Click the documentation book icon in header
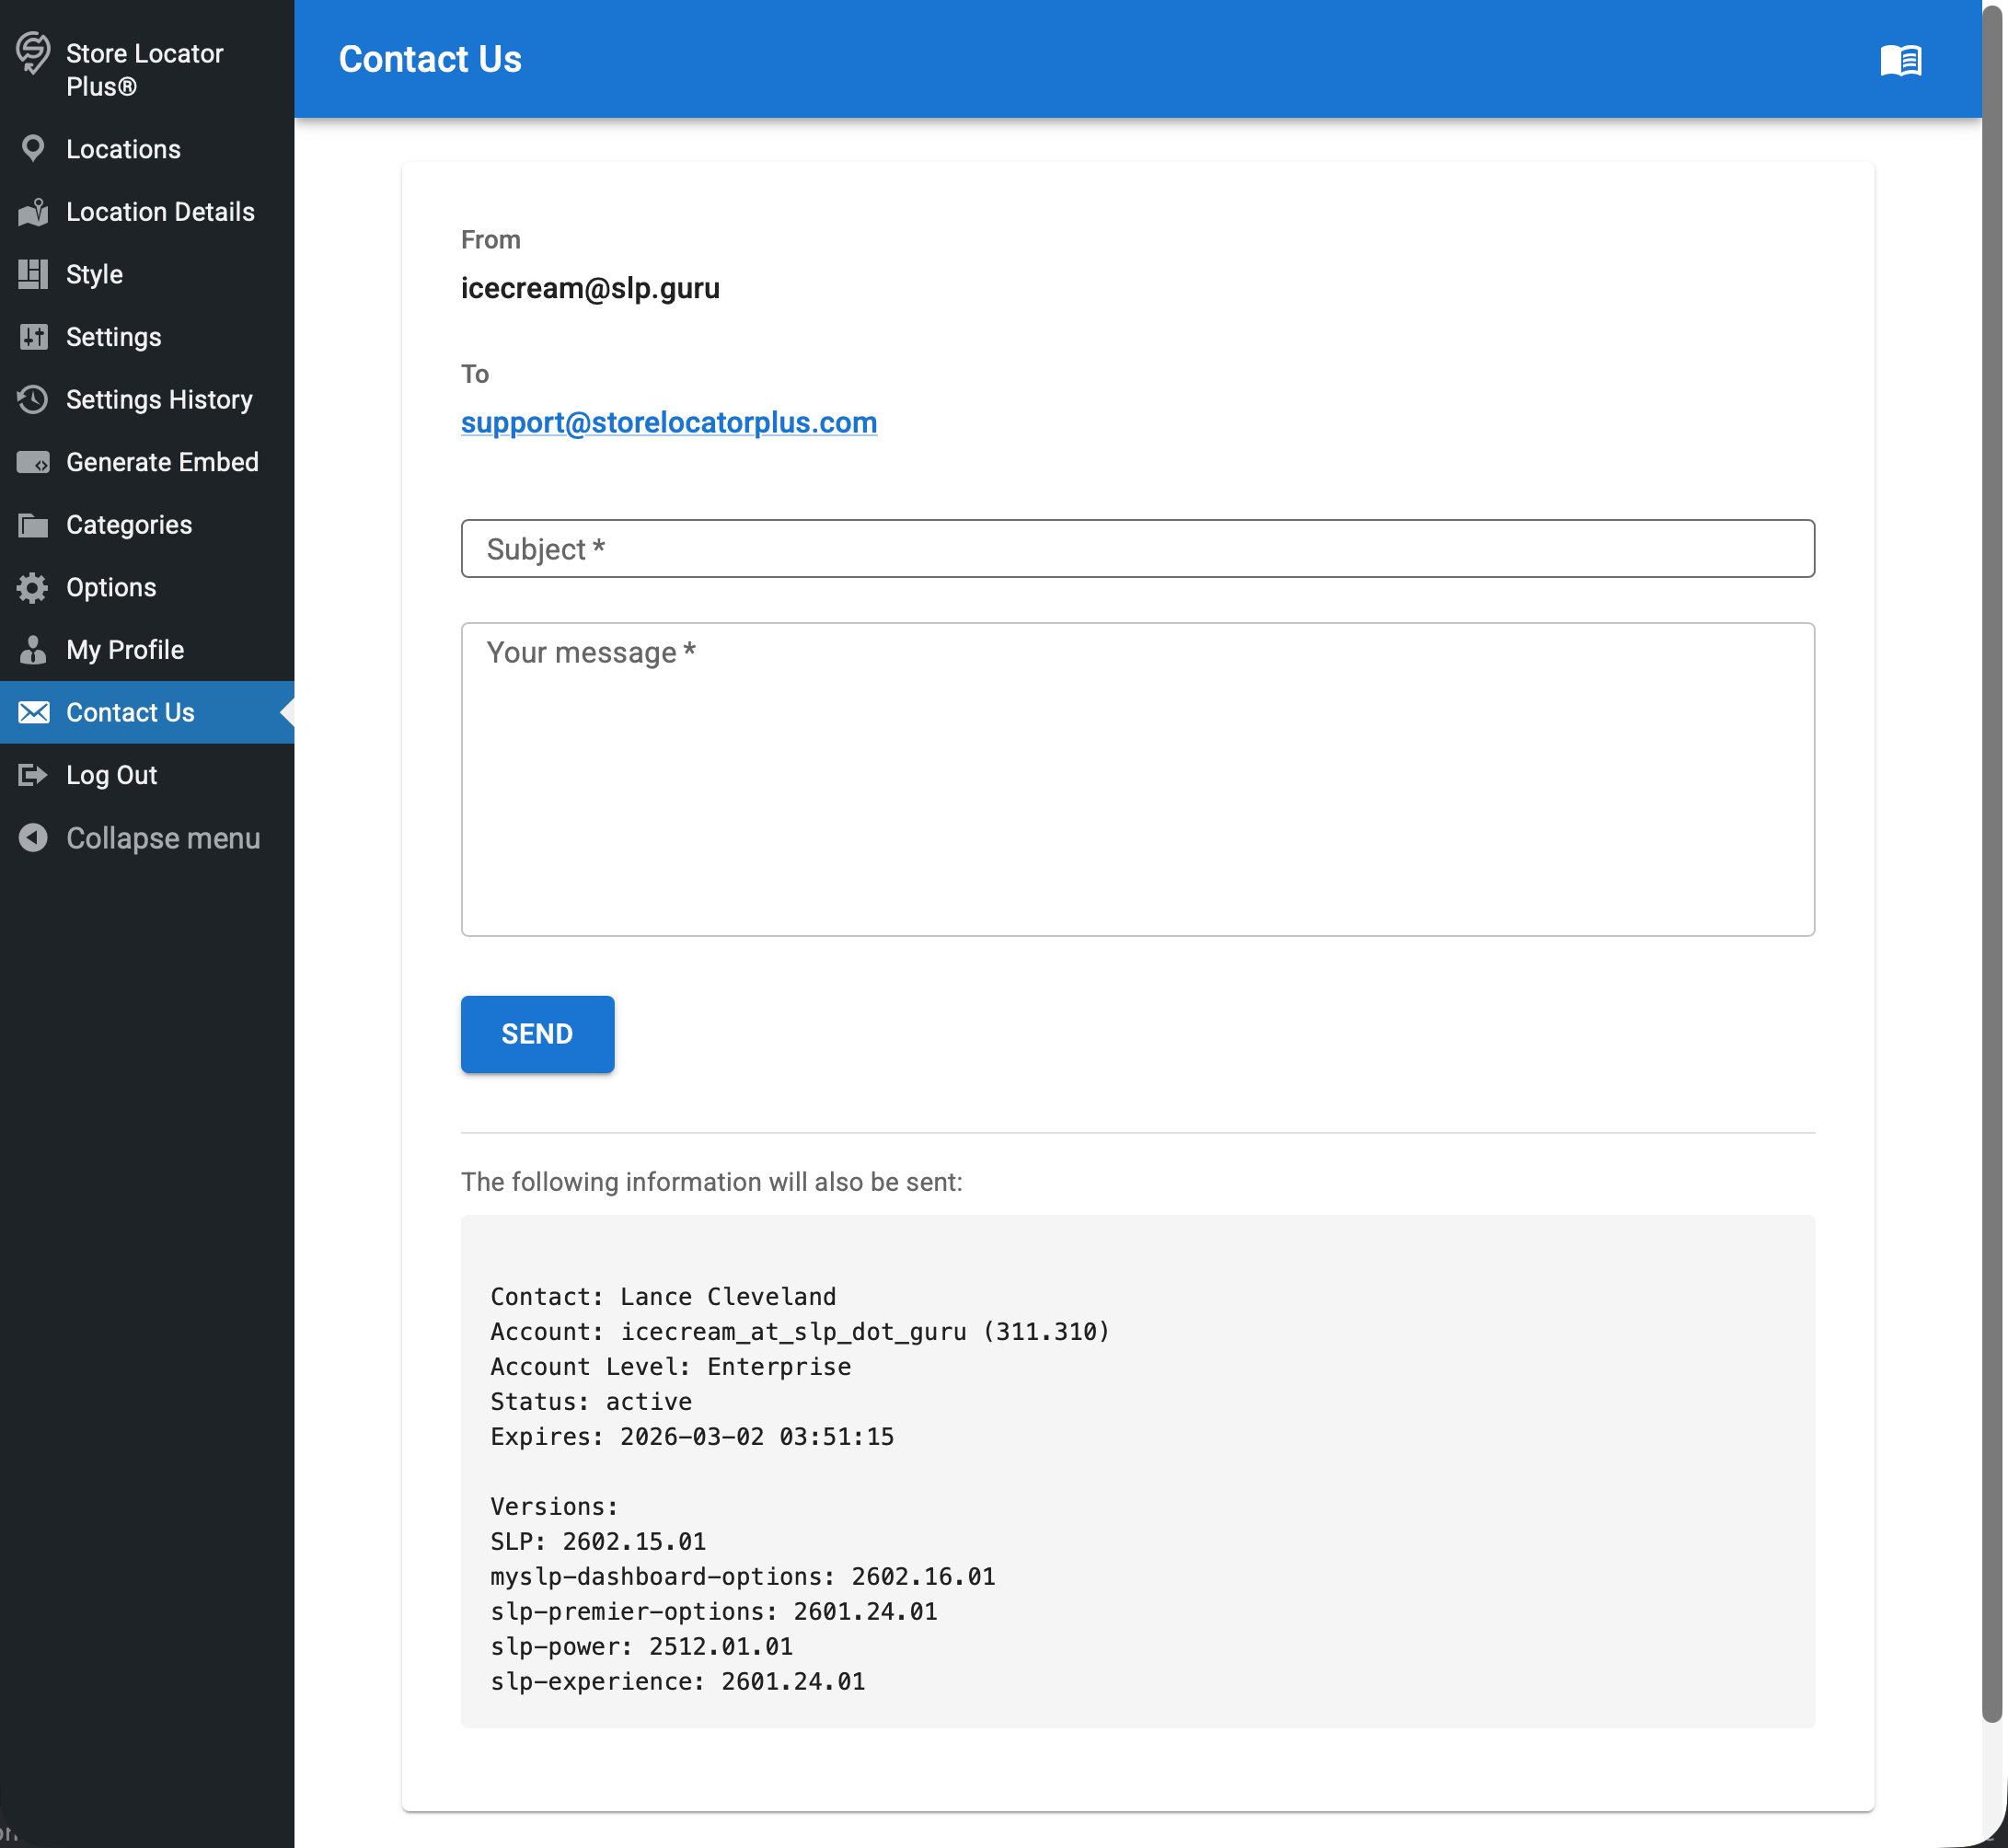Screen dimensions: 2008x1848 (x=1900, y=60)
